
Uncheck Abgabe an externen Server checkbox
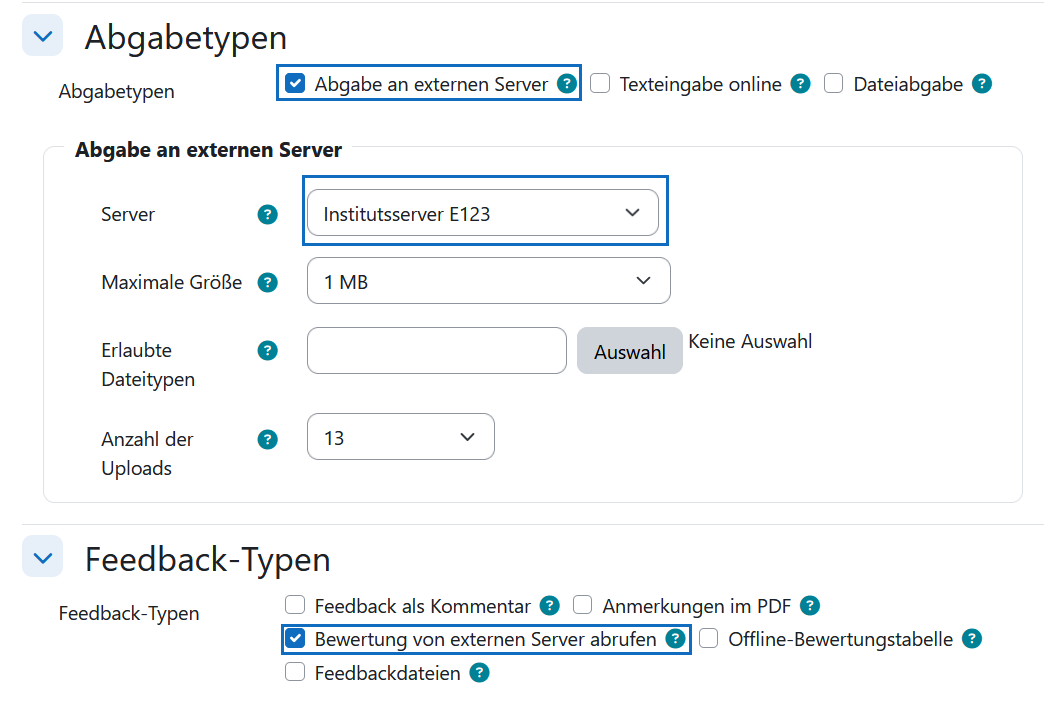click(295, 84)
